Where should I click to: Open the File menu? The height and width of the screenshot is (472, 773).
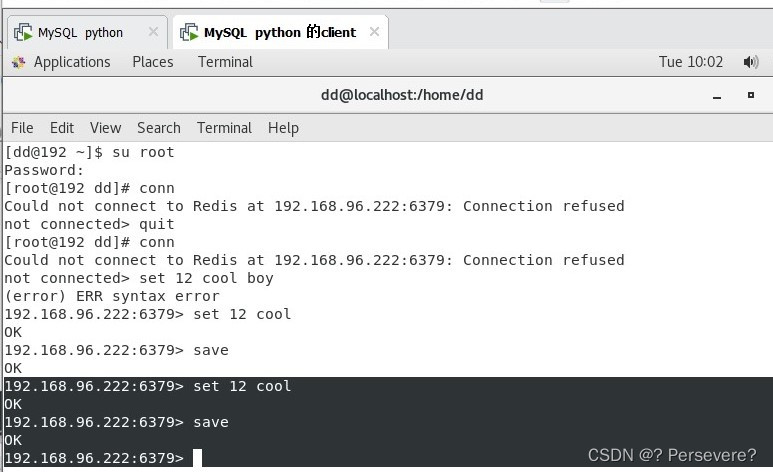click(22, 128)
